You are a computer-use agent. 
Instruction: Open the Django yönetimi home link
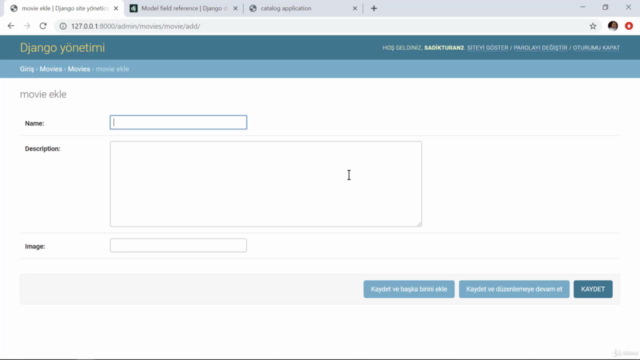tap(62, 48)
